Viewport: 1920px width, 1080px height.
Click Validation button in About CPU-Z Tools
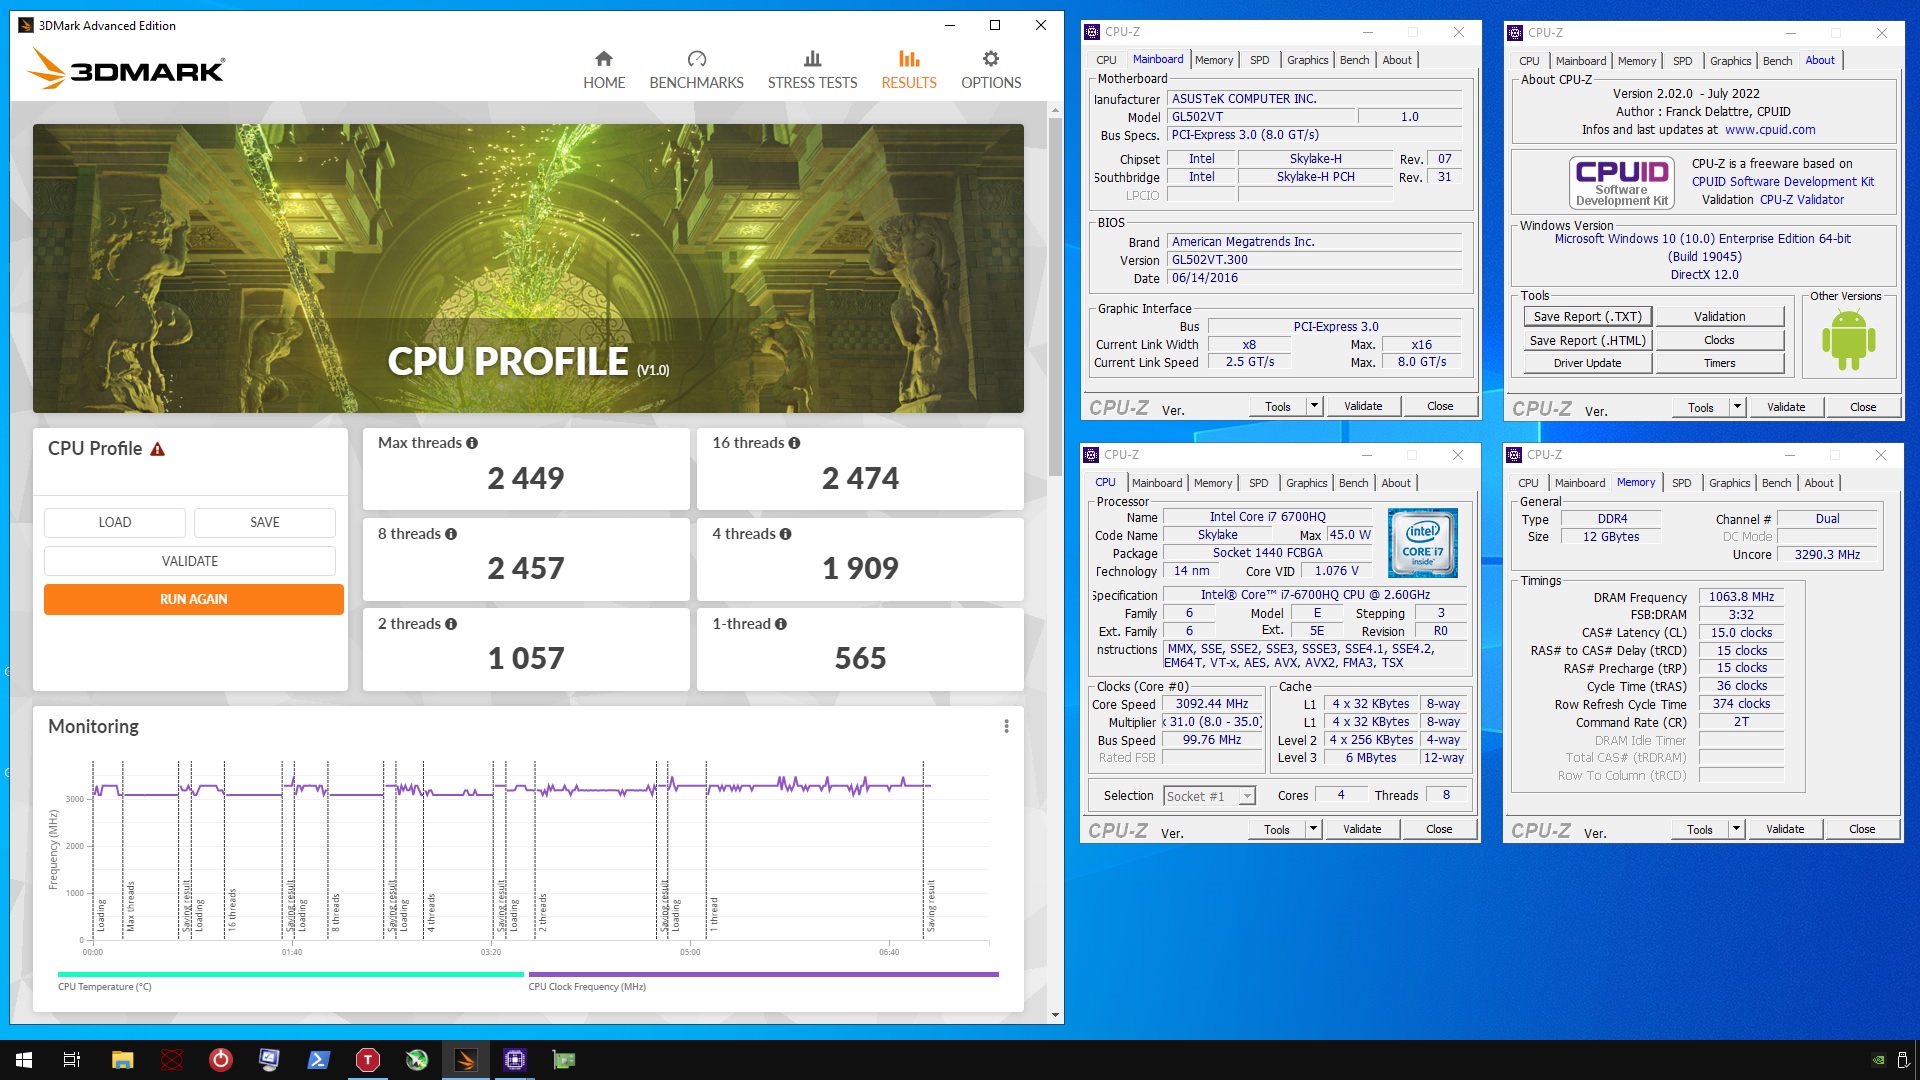click(x=1719, y=317)
